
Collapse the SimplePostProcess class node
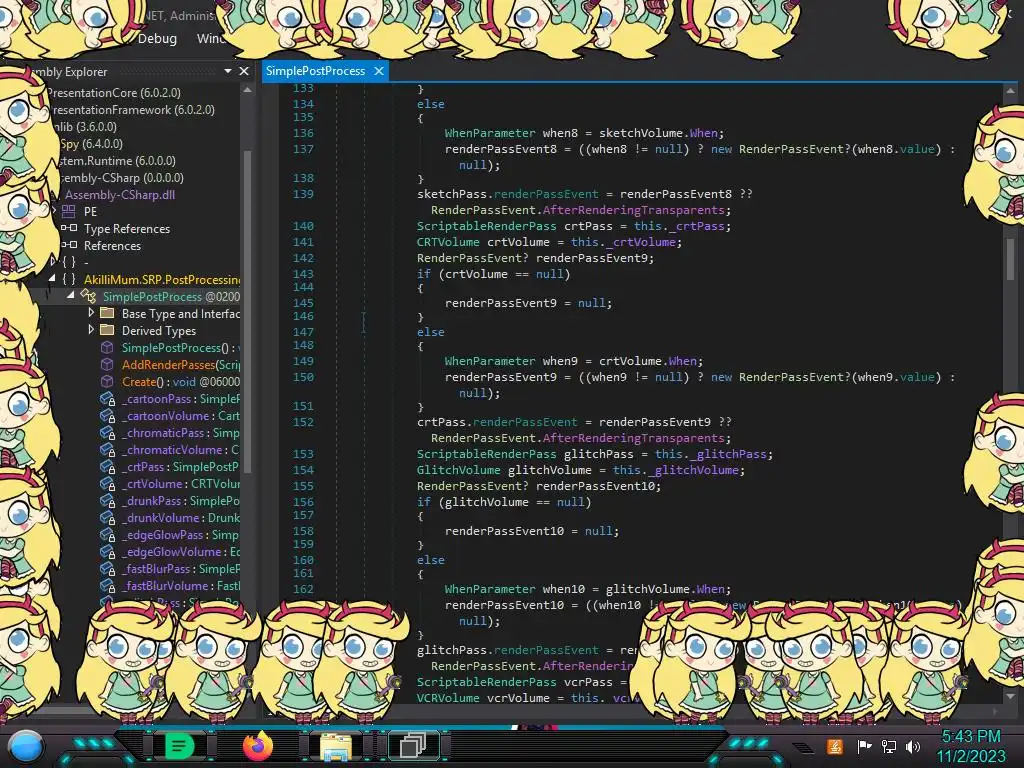click(70, 296)
